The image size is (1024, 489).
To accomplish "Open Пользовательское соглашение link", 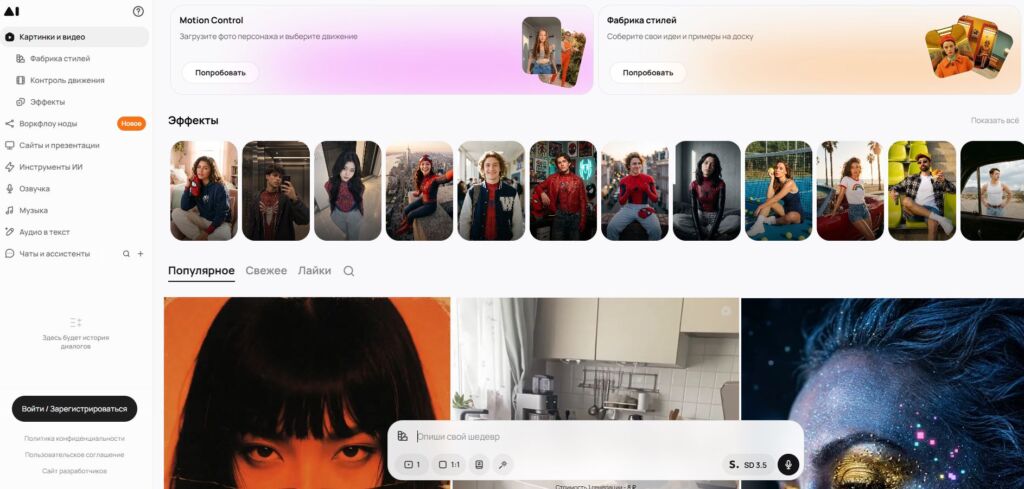I will point(74,454).
